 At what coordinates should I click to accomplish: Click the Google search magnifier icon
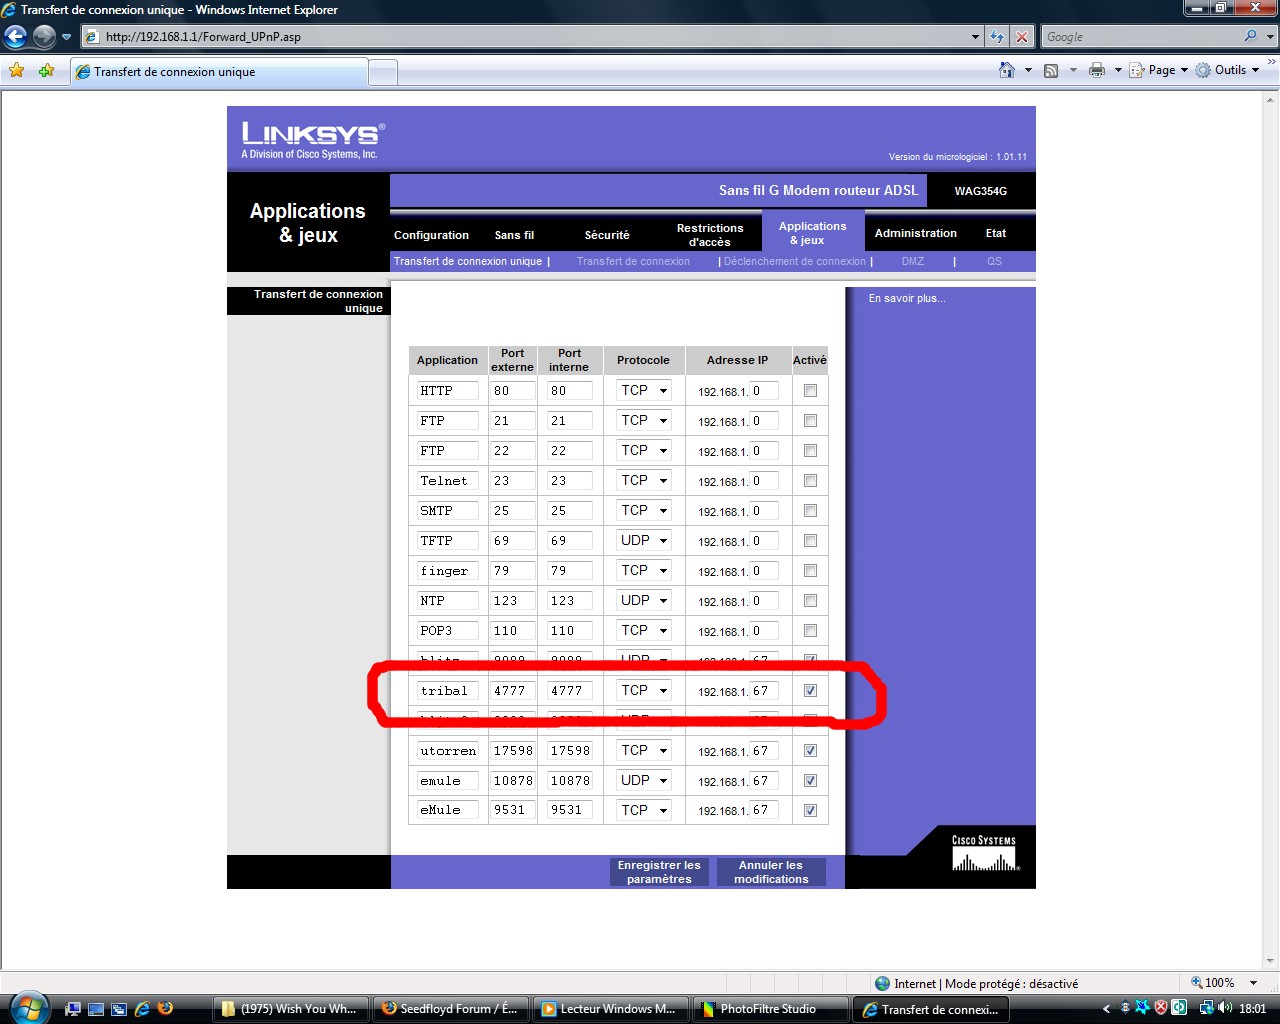tap(1250, 37)
